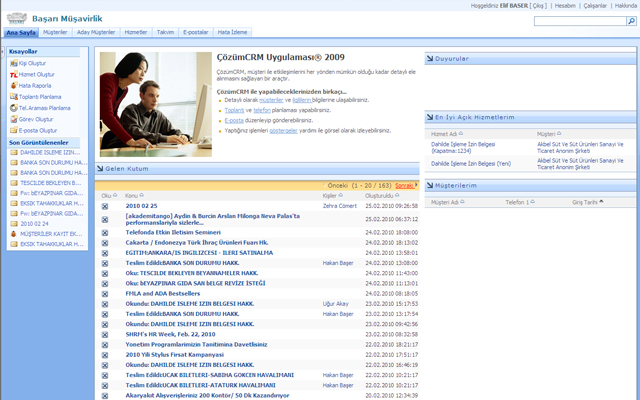Click the office photo thumbnail
The height and width of the screenshot is (400, 640).
point(156,104)
